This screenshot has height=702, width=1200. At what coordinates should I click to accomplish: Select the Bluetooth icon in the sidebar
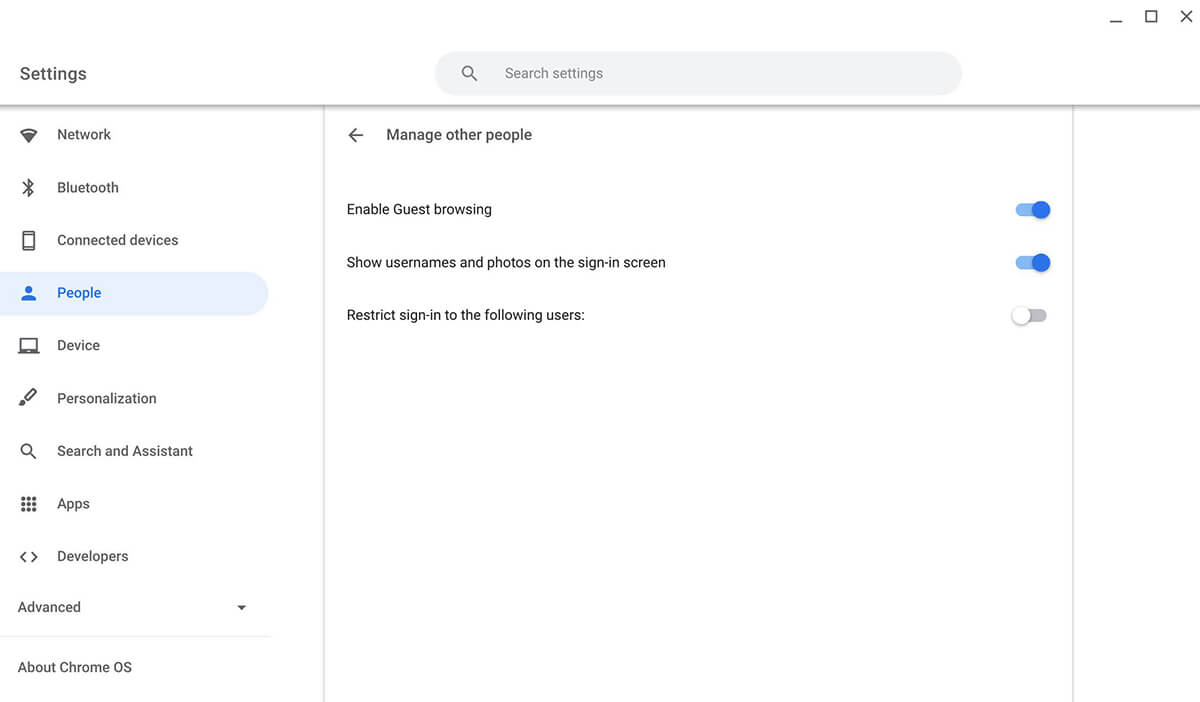(x=28, y=187)
